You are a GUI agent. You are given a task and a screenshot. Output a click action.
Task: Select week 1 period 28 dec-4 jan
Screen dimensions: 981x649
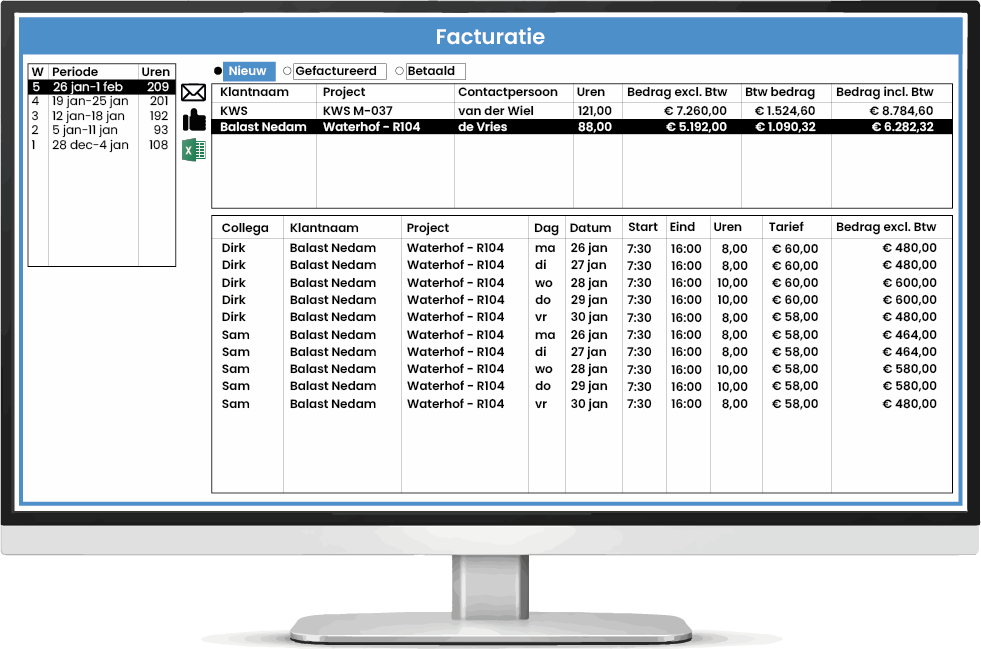(101, 145)
